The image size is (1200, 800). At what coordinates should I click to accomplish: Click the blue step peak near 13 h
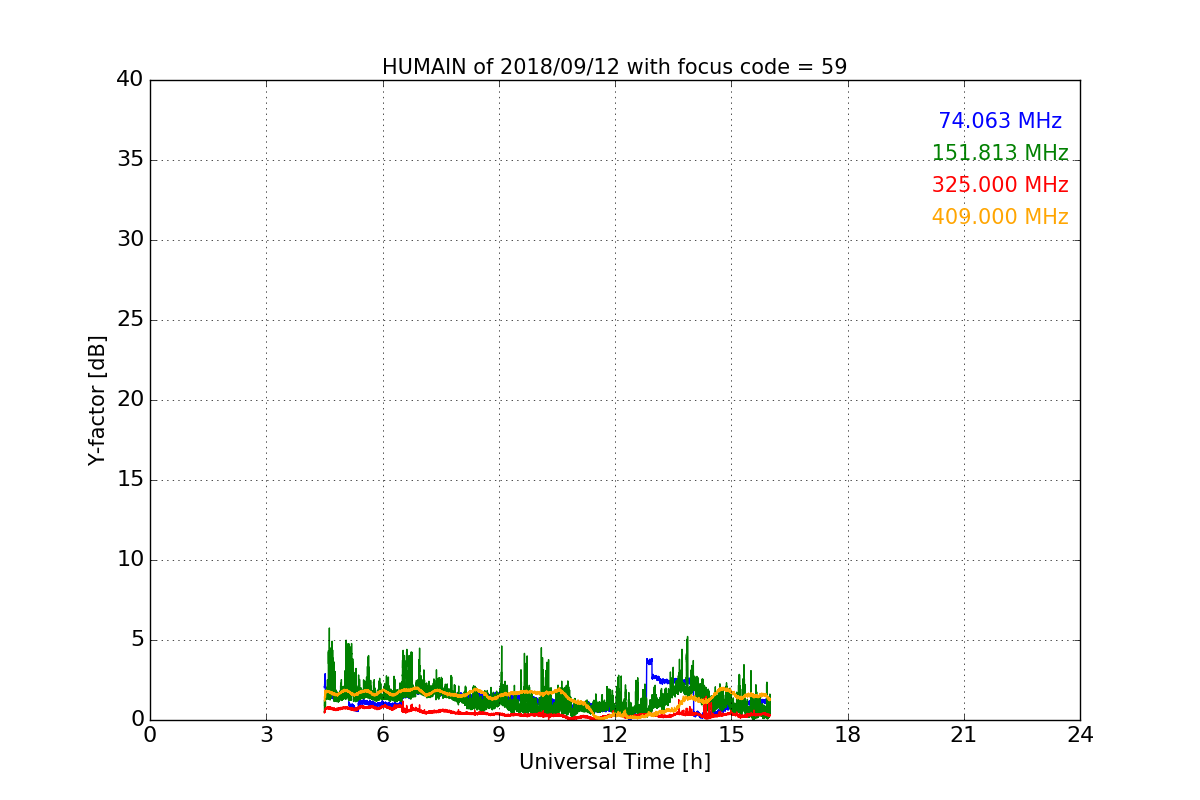point(649,661)
